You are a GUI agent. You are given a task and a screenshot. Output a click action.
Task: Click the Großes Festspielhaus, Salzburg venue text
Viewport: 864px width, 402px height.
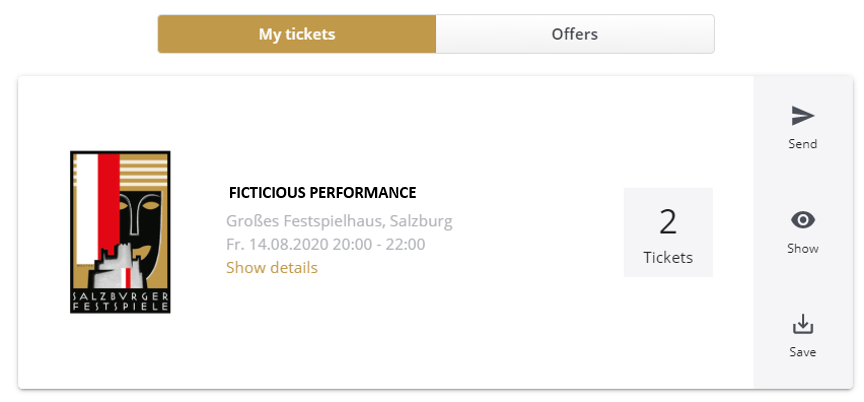(339, 221)
